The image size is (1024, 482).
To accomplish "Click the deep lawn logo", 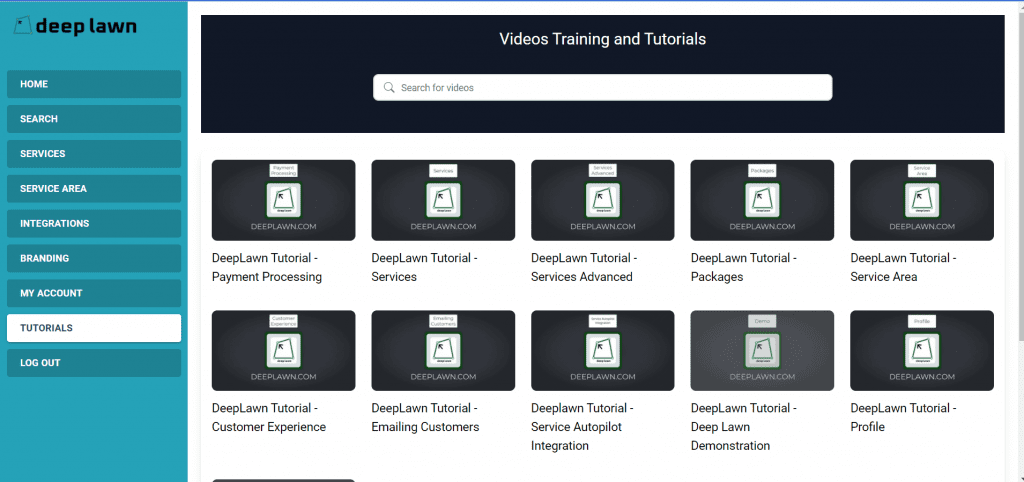I will click(75, 26).
